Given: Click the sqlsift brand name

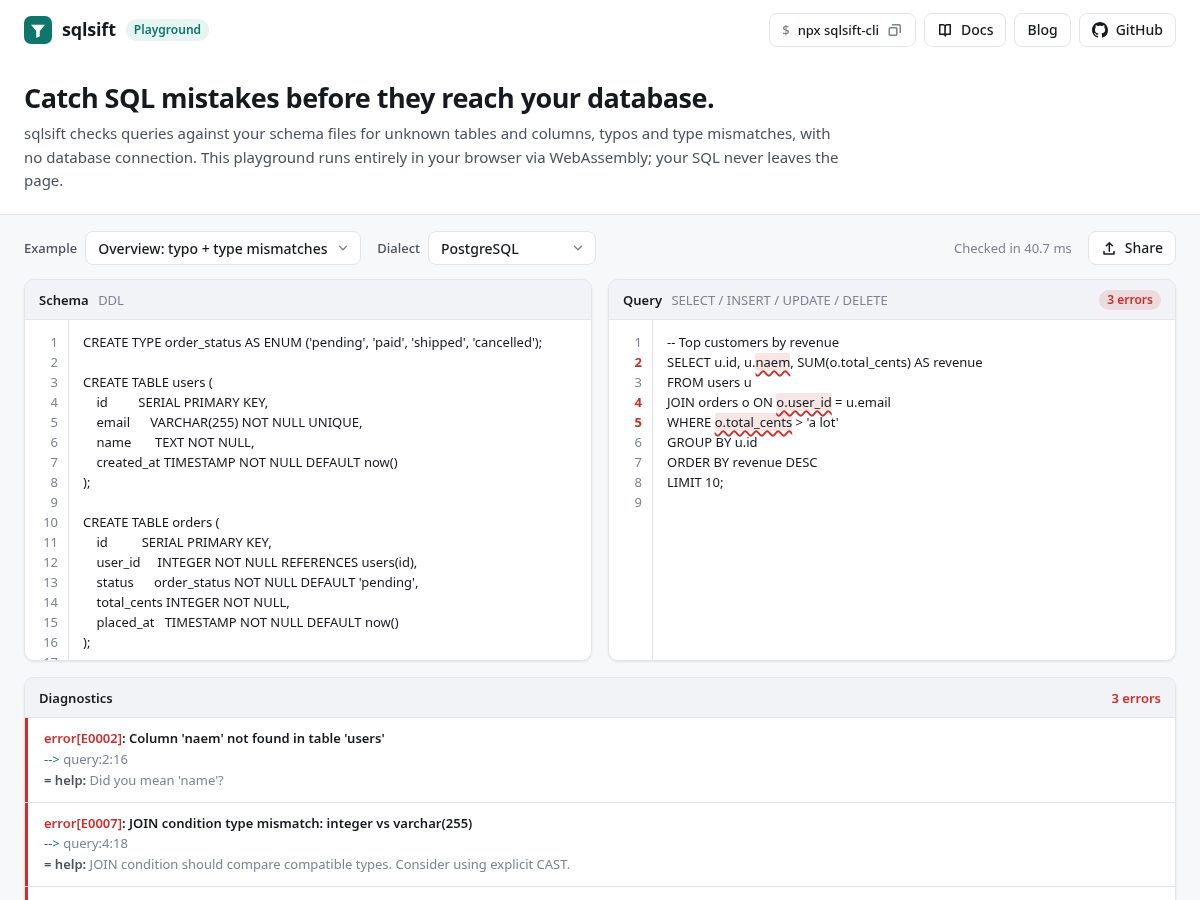Looking at the screenshot, I should [90, 30].
